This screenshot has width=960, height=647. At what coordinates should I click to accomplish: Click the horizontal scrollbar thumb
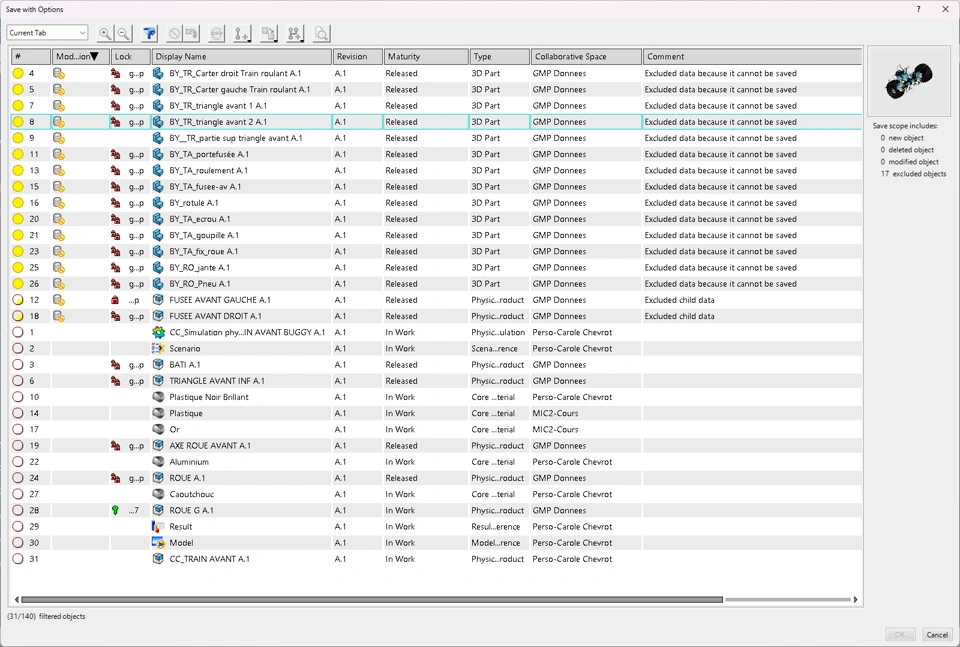point(372,599)
